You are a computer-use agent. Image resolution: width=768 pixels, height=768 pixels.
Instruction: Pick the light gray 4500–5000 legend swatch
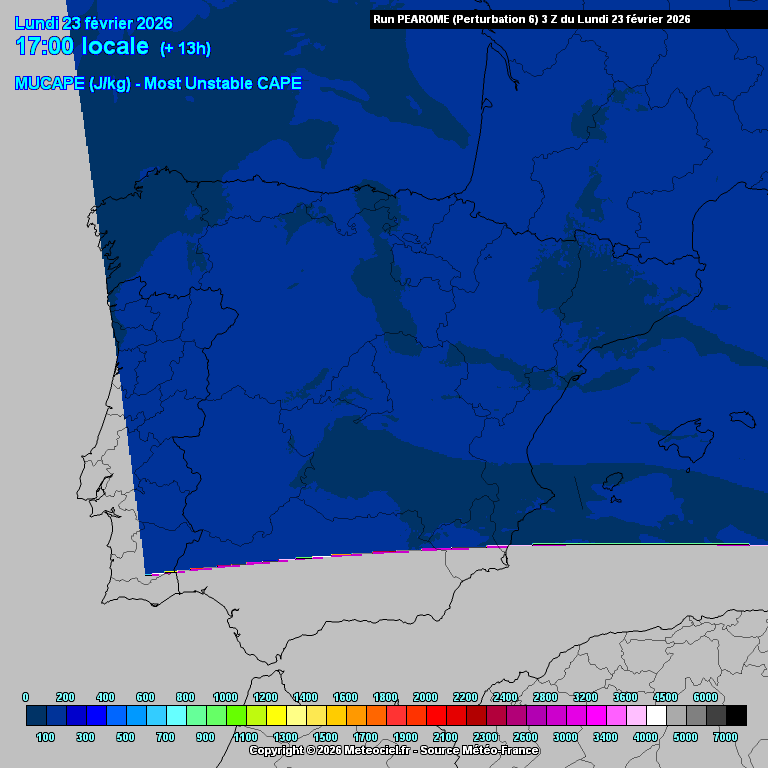click(676, 716)
